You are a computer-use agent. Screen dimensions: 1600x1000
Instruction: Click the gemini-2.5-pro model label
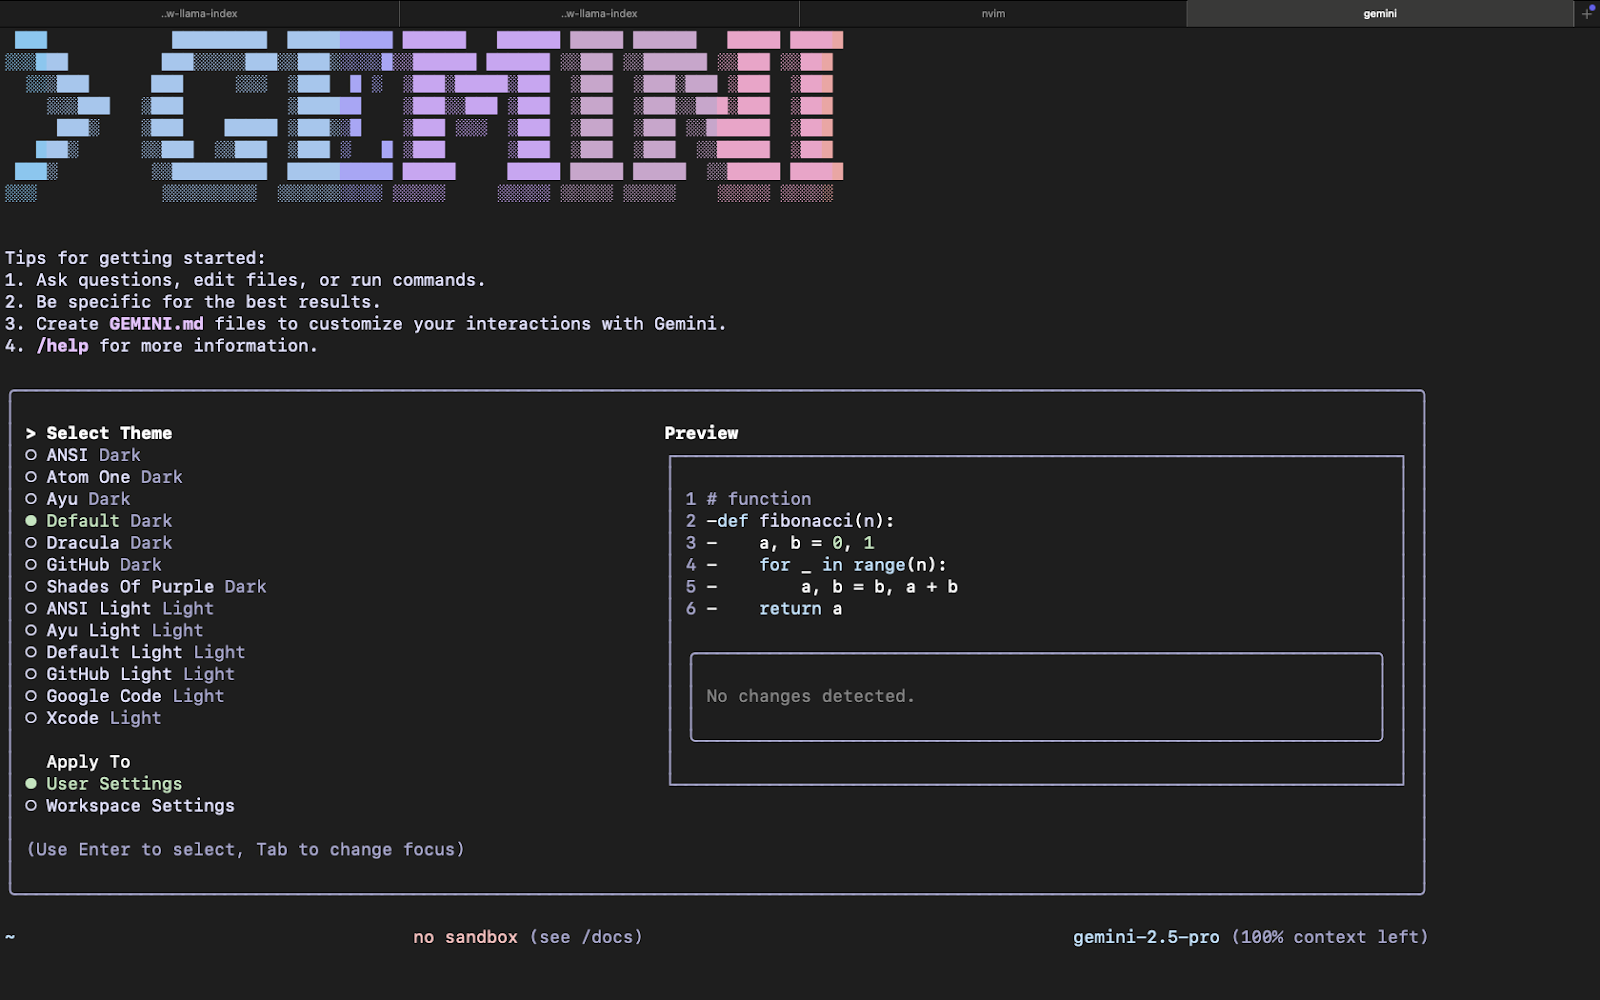tap(1146, 937)
